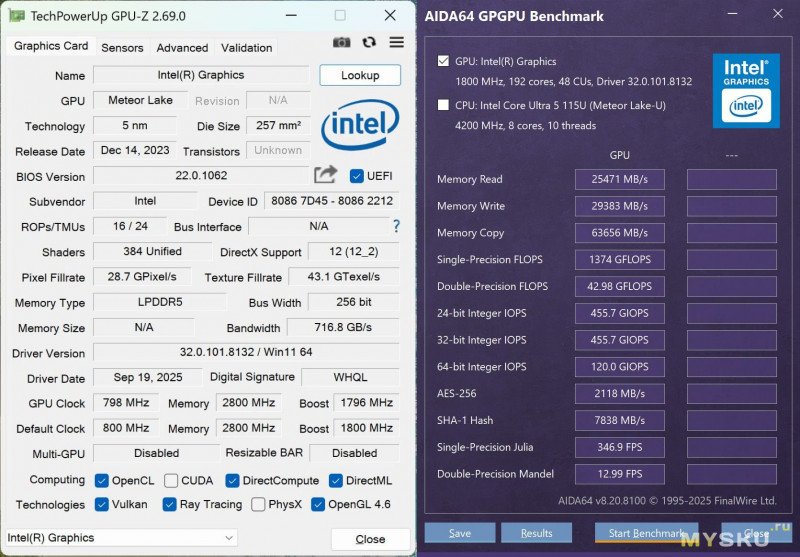
Task: Uncheck the GPU: Intel(R) Graphics checkbox
Action: point(443,61)
